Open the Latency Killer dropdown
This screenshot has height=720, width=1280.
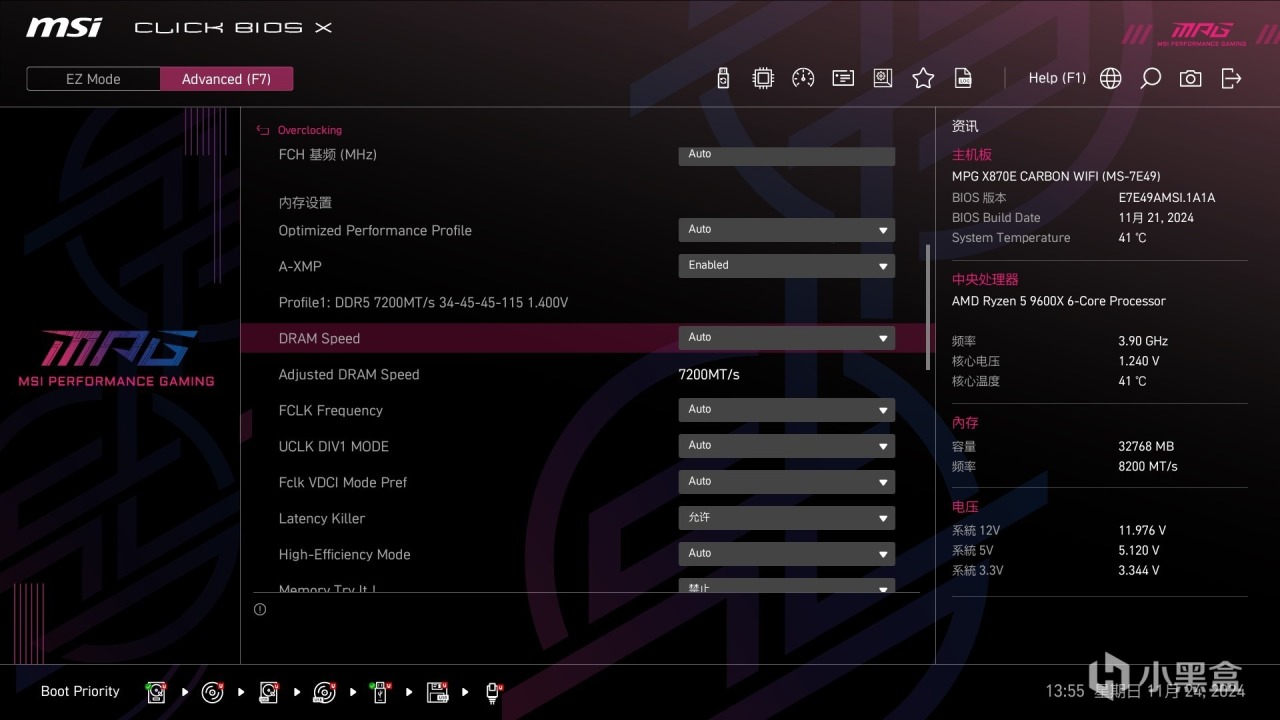pyautogui.click(x=786, y=518)
